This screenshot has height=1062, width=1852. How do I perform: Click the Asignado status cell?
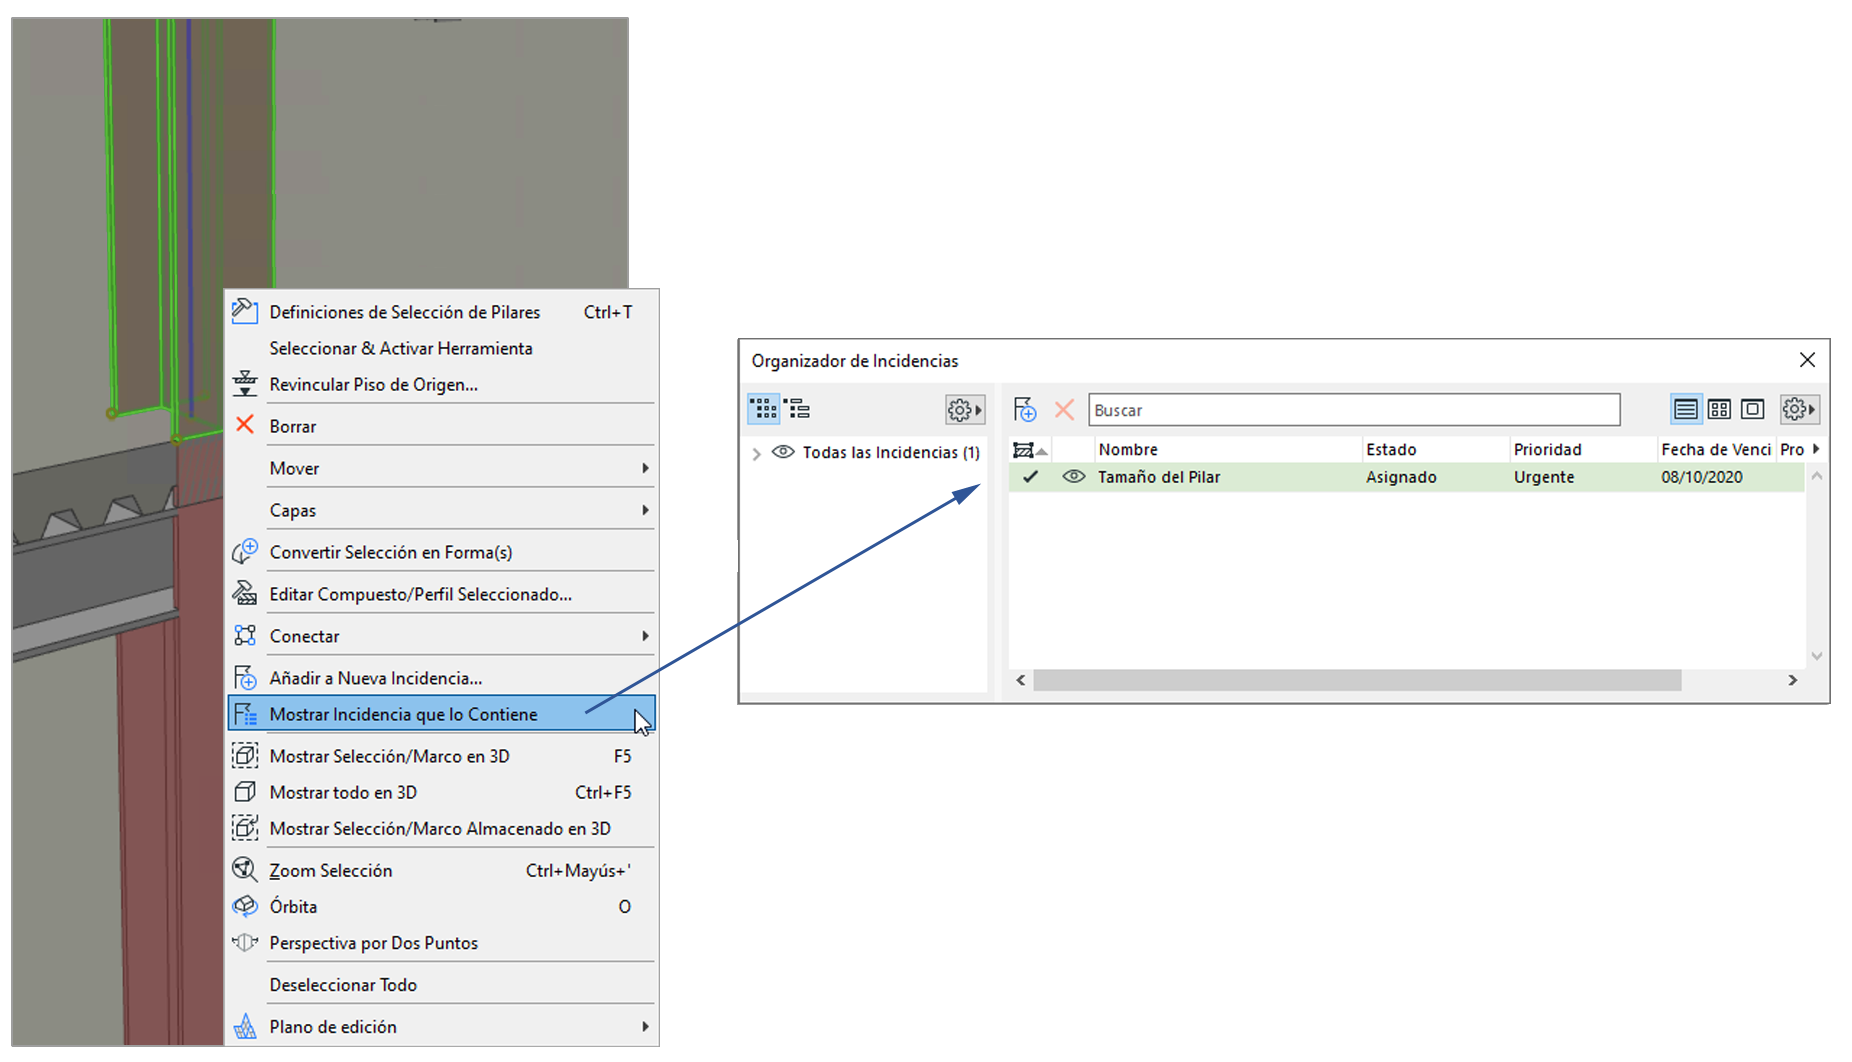(x=1401, y=477)
